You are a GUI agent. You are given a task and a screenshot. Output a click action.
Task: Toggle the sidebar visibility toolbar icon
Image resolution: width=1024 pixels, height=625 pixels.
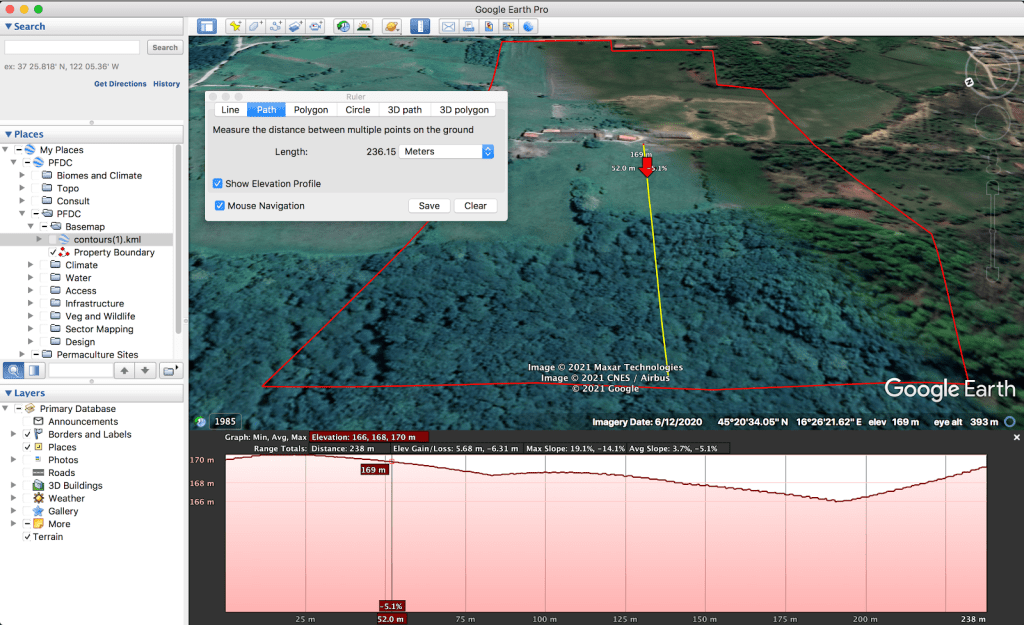pos(207,26)
